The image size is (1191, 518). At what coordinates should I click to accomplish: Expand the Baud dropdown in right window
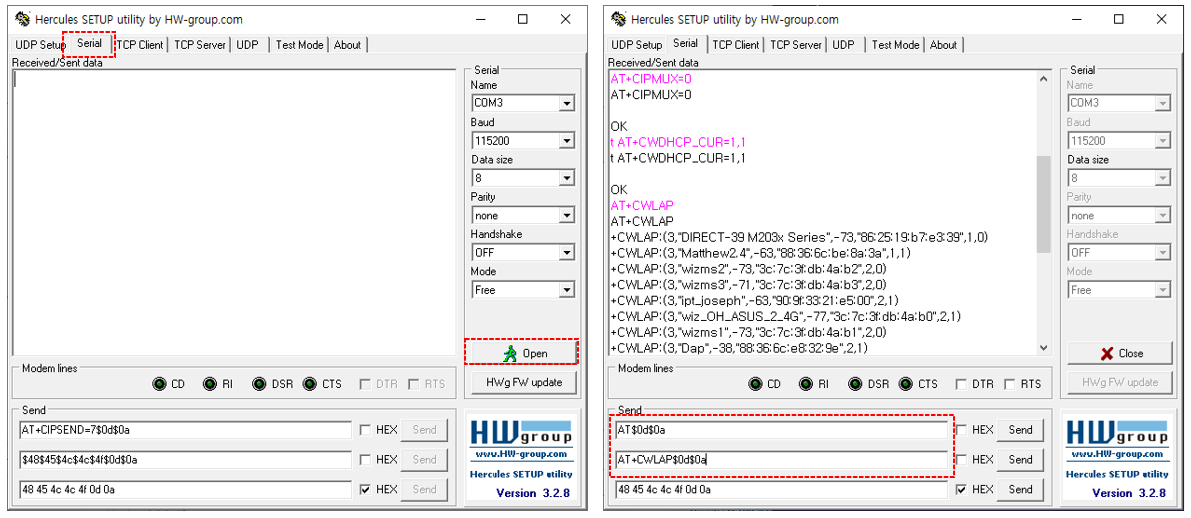(x=1162, y=141)
